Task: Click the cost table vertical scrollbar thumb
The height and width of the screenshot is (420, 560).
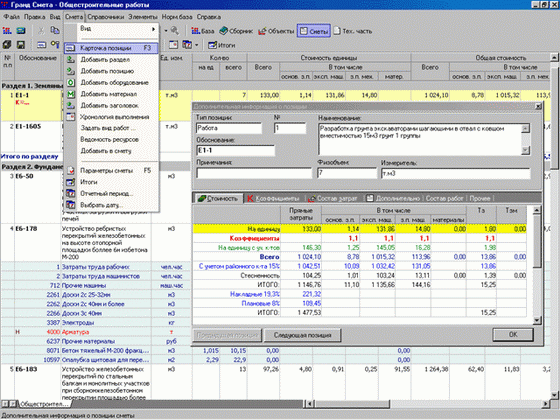Action: [x=537, y=241]
